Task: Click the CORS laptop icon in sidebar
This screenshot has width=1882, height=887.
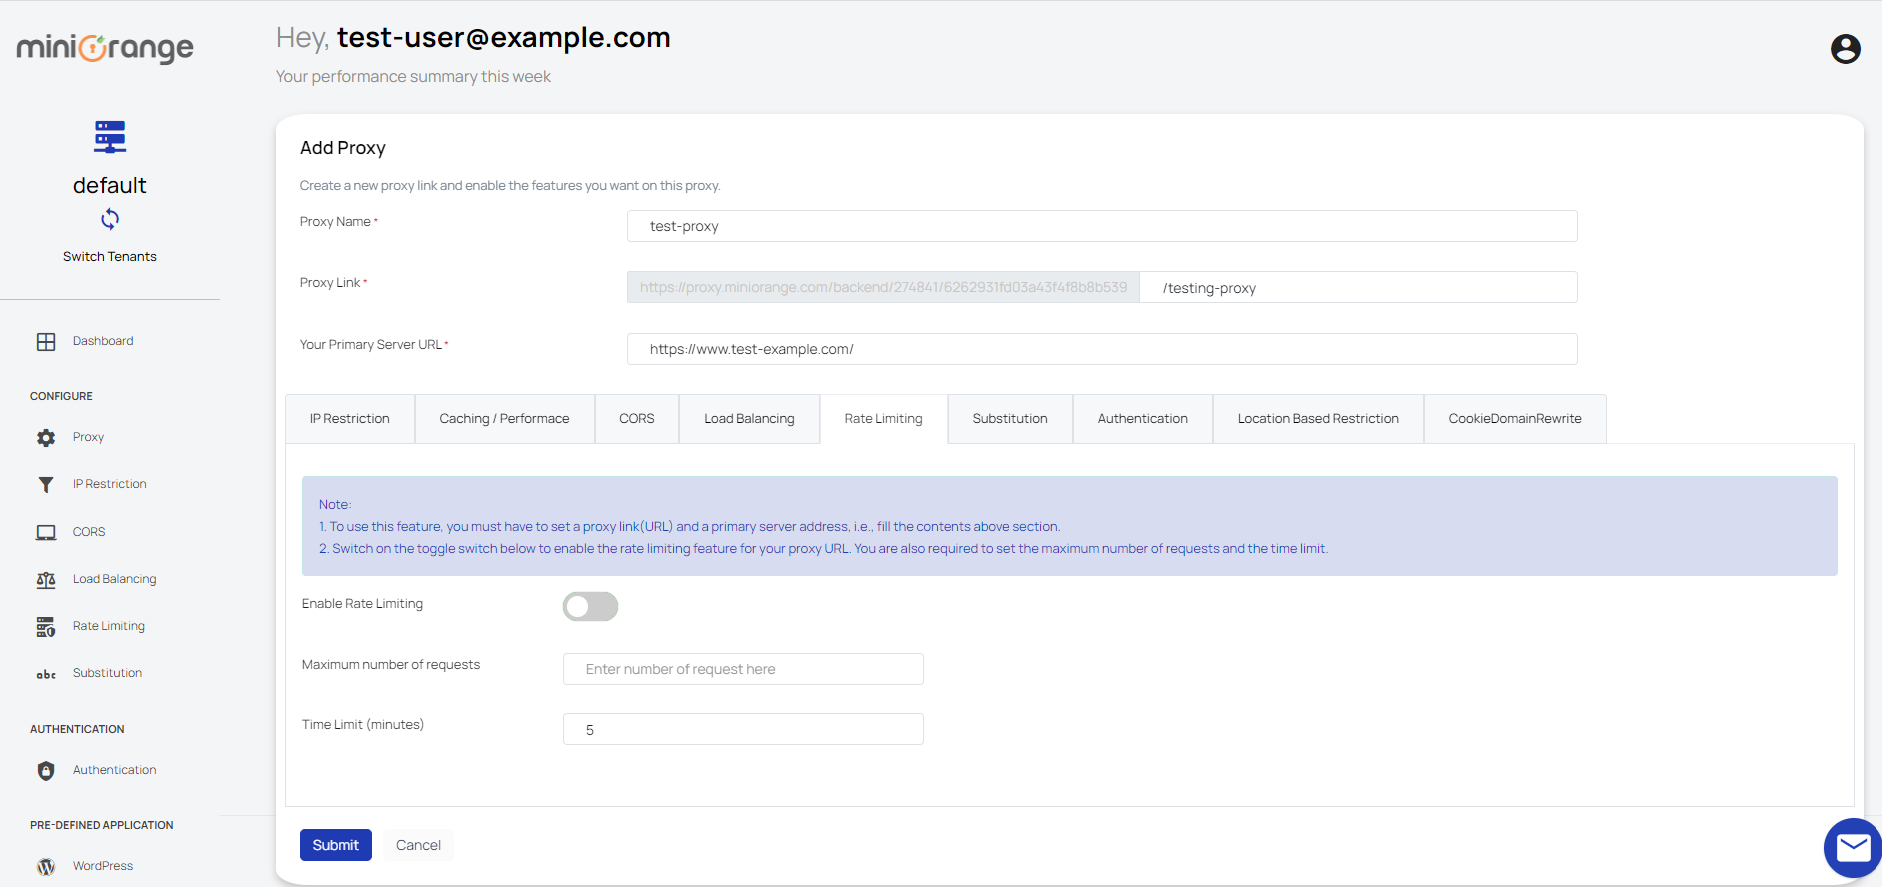Action: [x=46, y=533]
